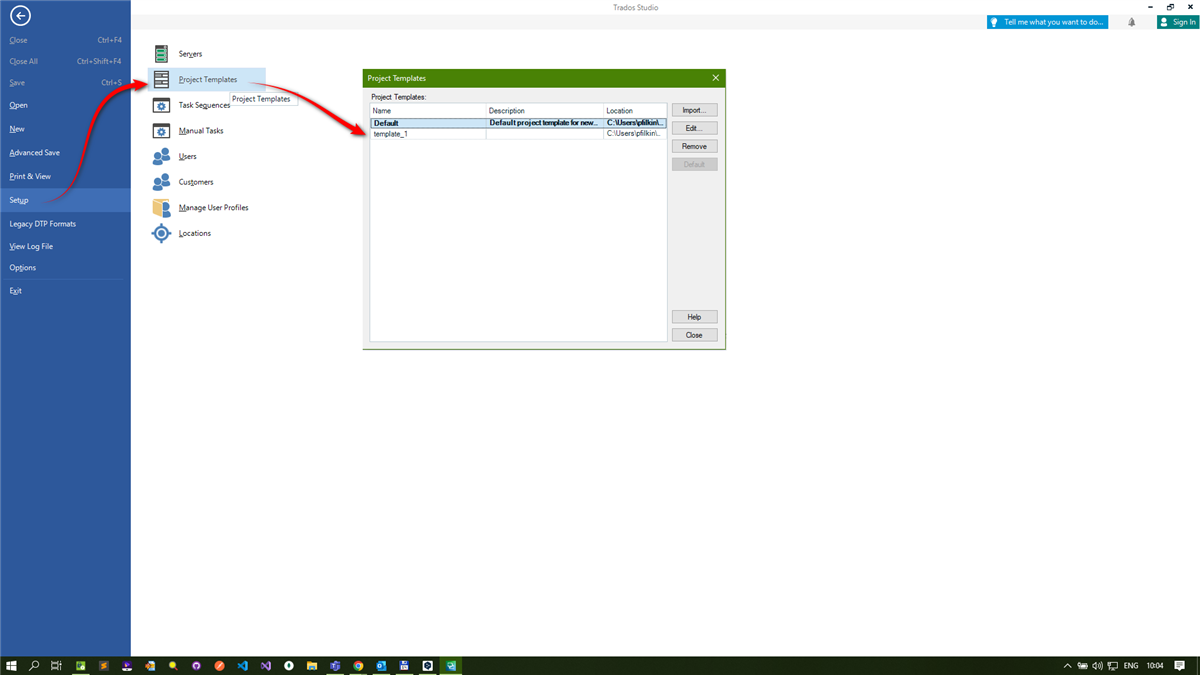The height and width of the screenshot is (675, 1200).
Task: Click the template_1 location path cell
Action: click(635, 133)
